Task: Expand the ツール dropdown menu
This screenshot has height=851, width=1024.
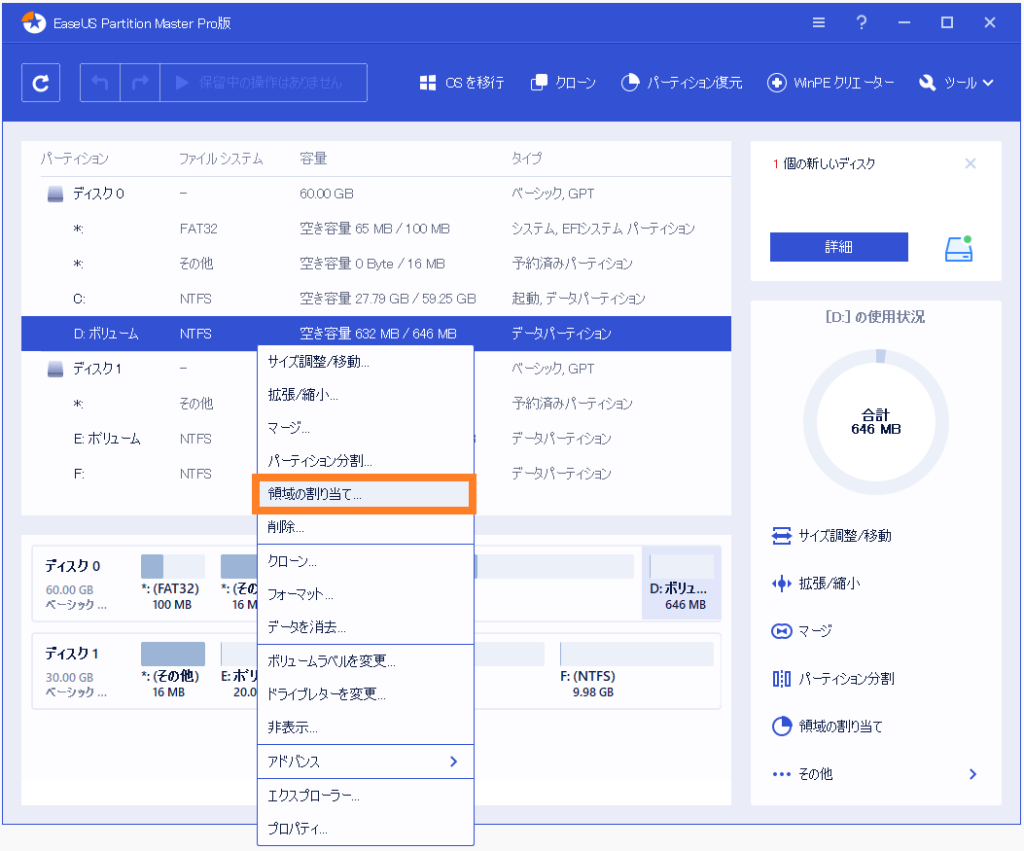Action: 956,83
